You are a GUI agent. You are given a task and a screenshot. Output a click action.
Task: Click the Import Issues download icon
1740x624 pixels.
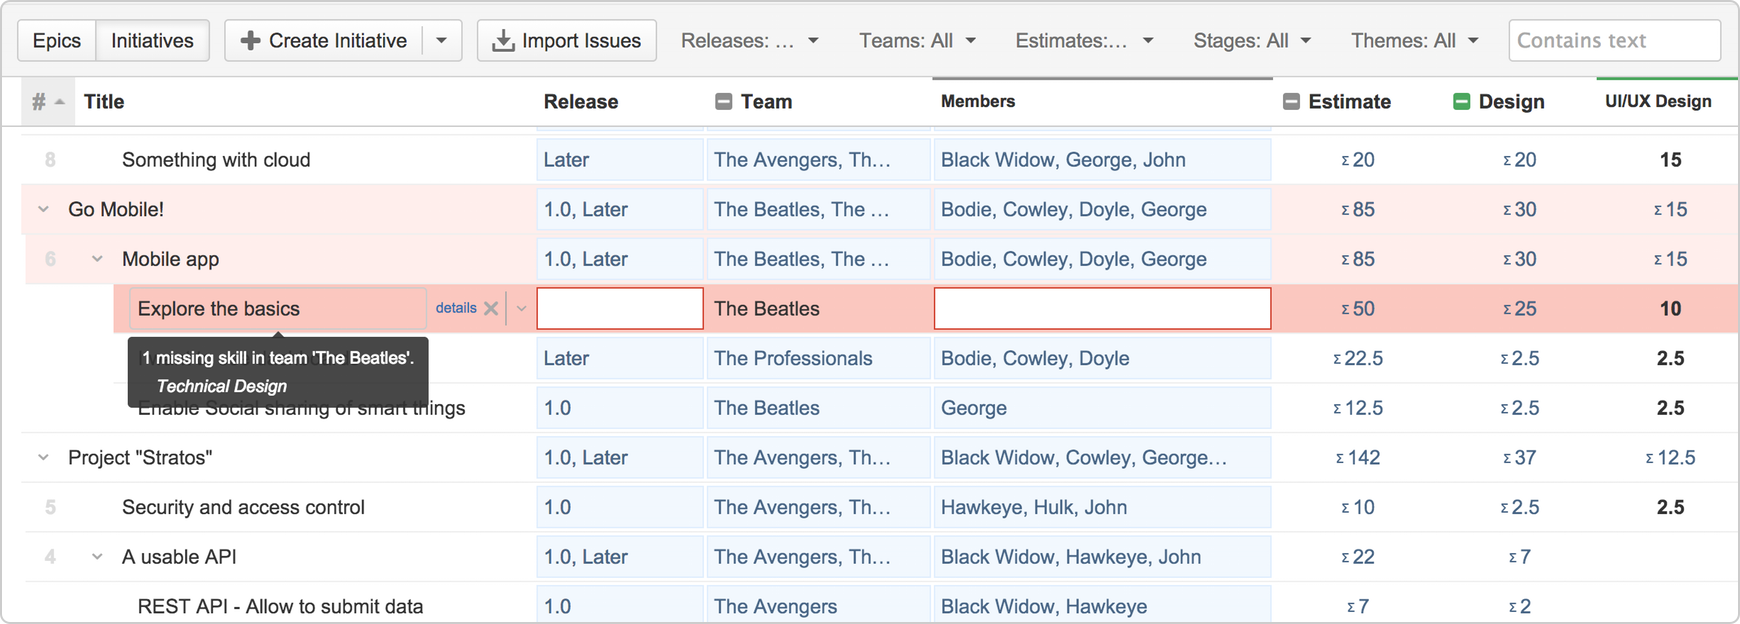(503, 41)
